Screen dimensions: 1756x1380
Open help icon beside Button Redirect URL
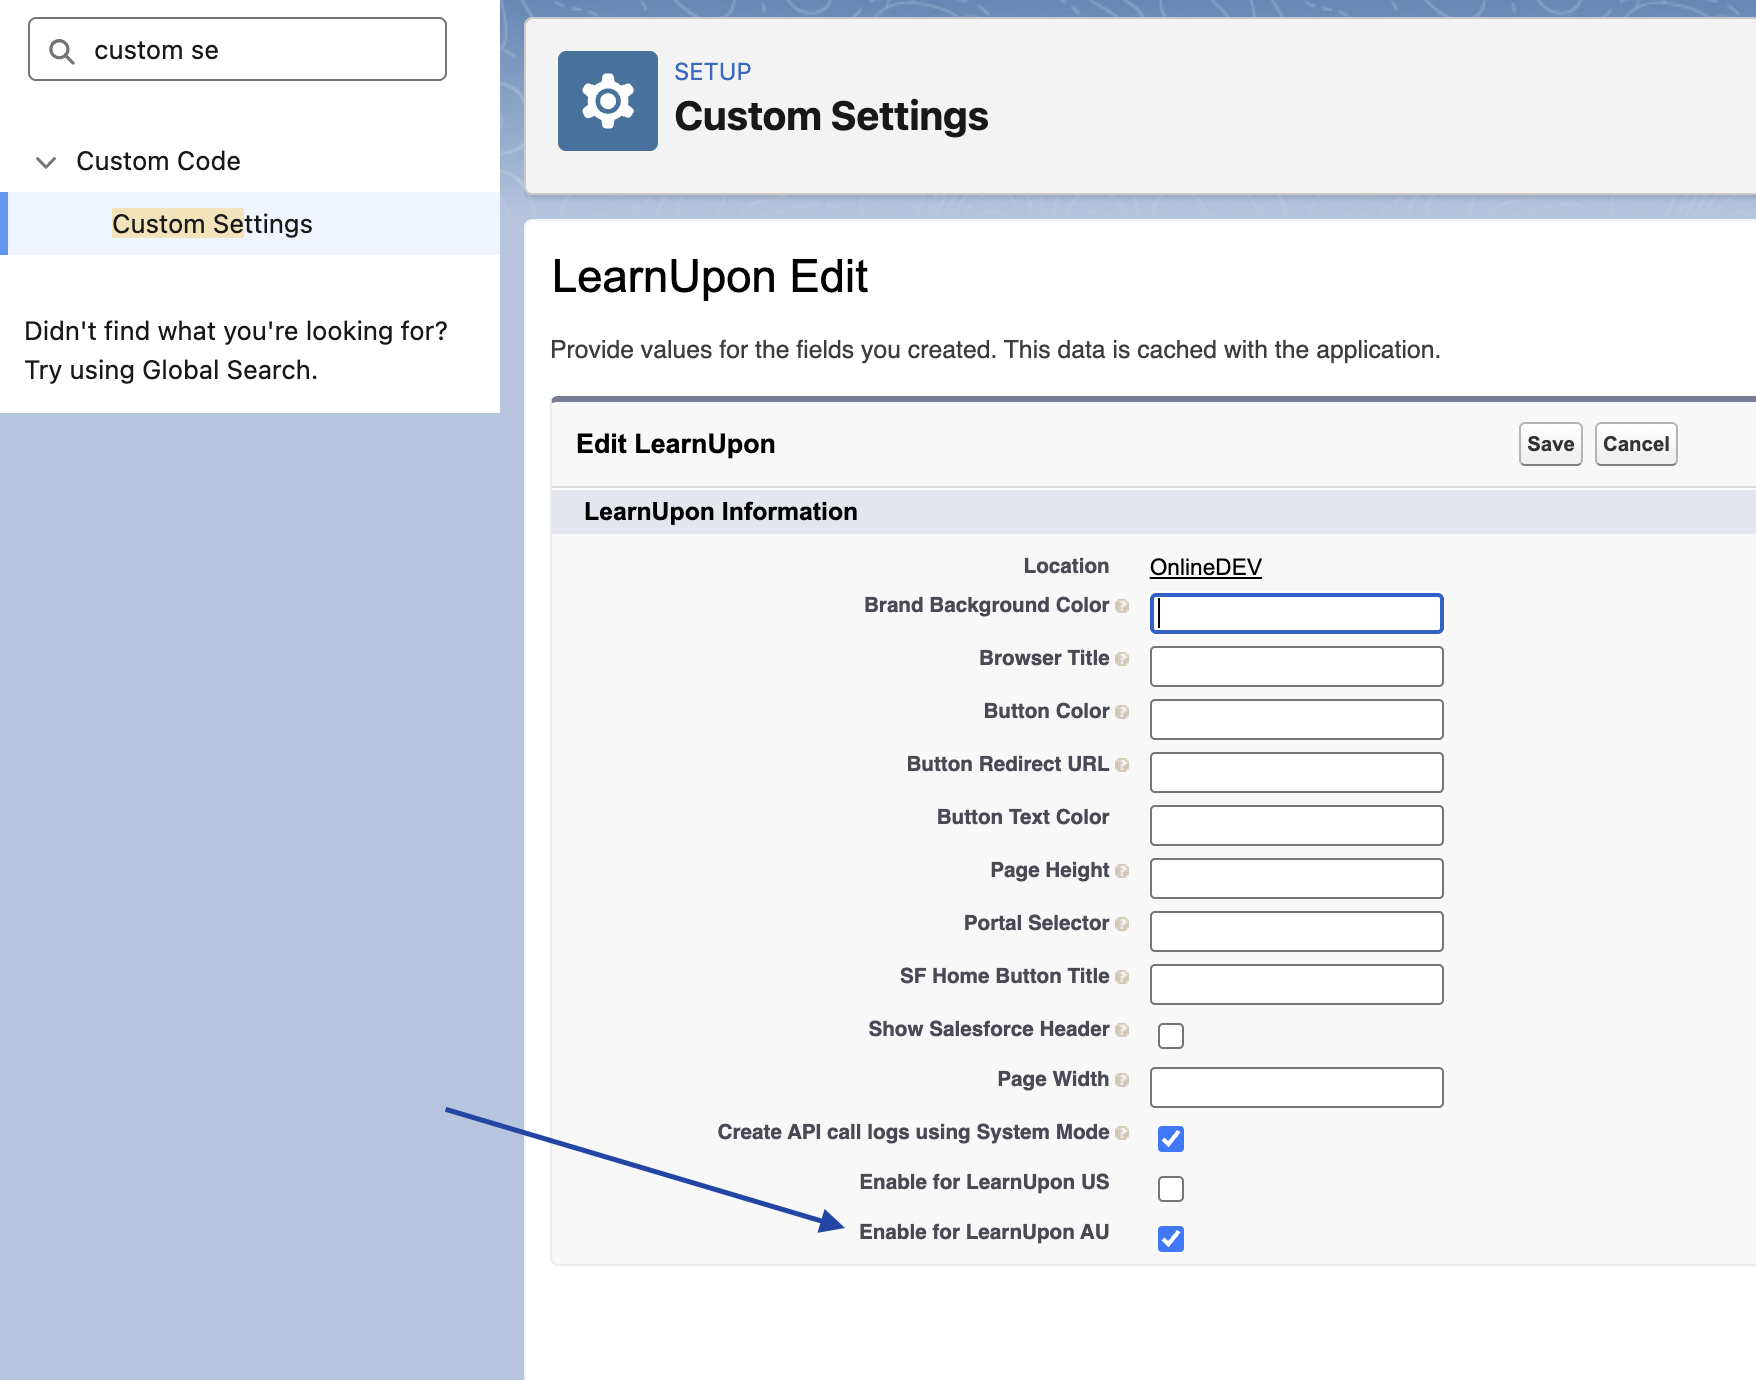[1122, 765]
